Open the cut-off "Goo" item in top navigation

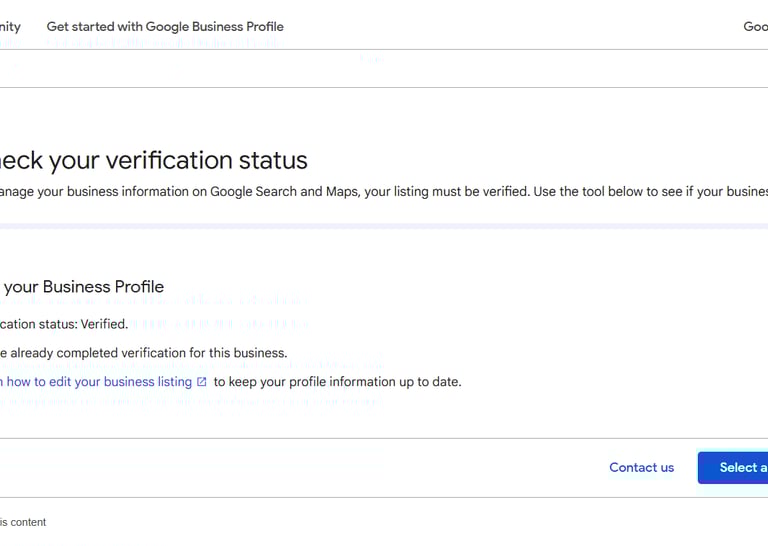click(x=755, y=27)
